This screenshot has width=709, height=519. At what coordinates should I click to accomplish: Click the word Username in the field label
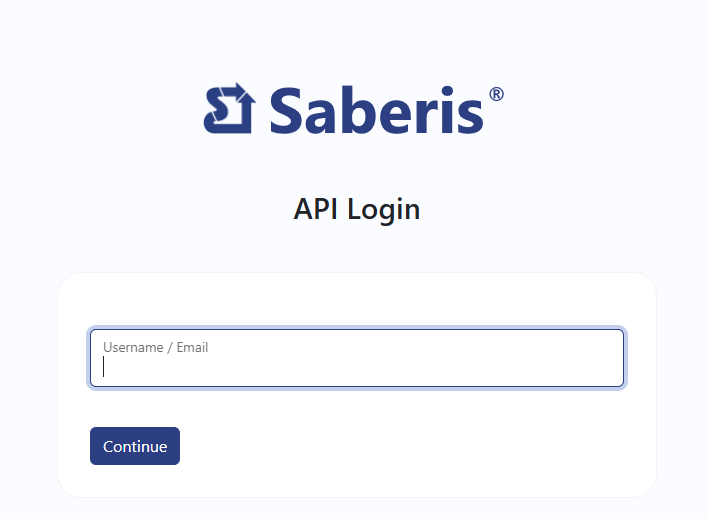[133, 347]
